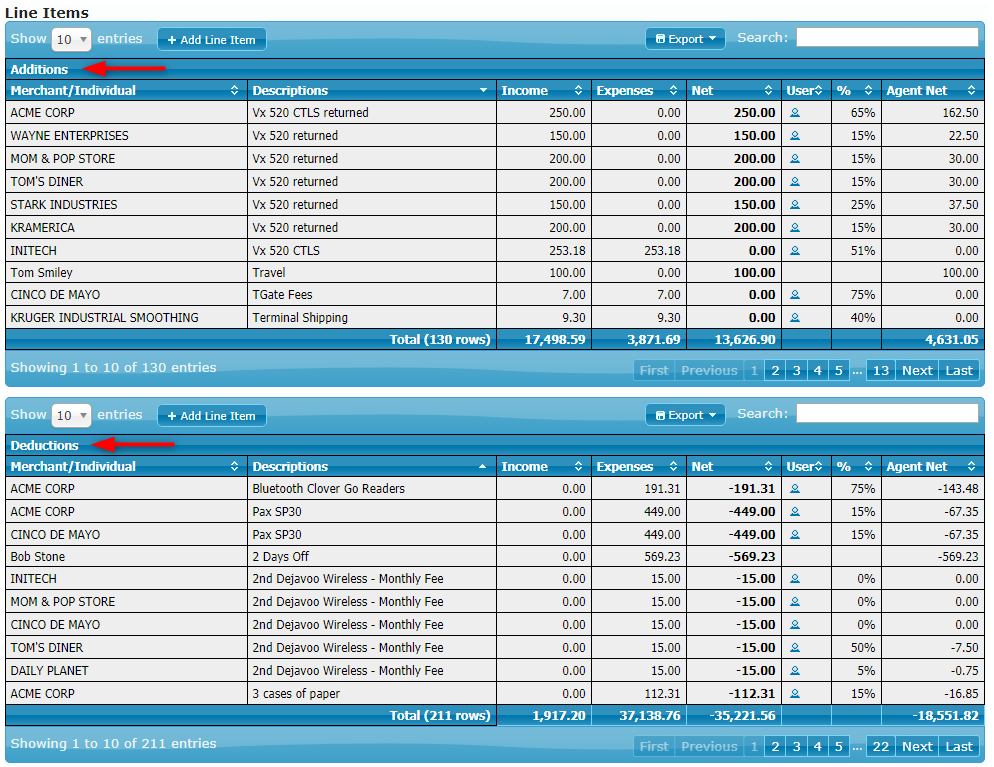The height and width of the screenshot is (767, 994).
Task: Focus the Deductions Search field
Action: 888,413
